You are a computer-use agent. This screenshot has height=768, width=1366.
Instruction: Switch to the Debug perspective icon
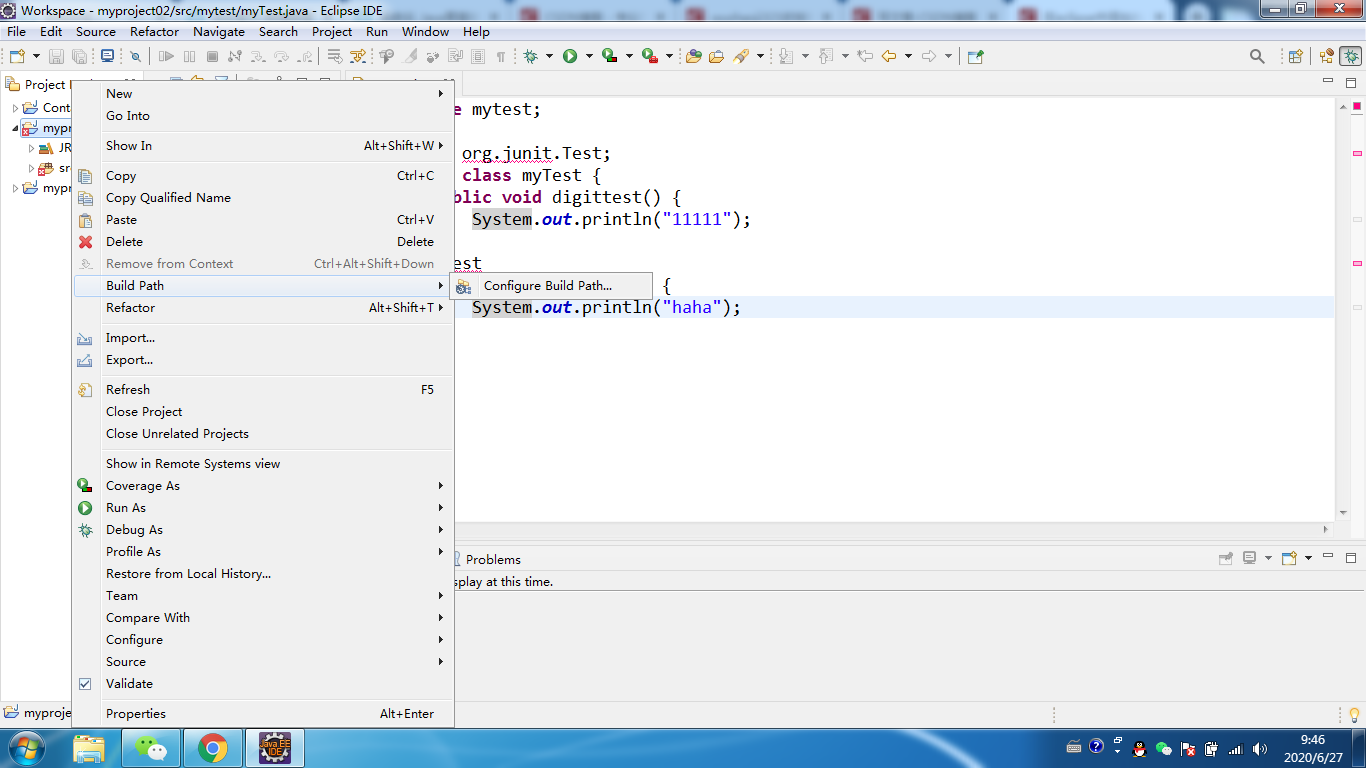[1350, 57]
